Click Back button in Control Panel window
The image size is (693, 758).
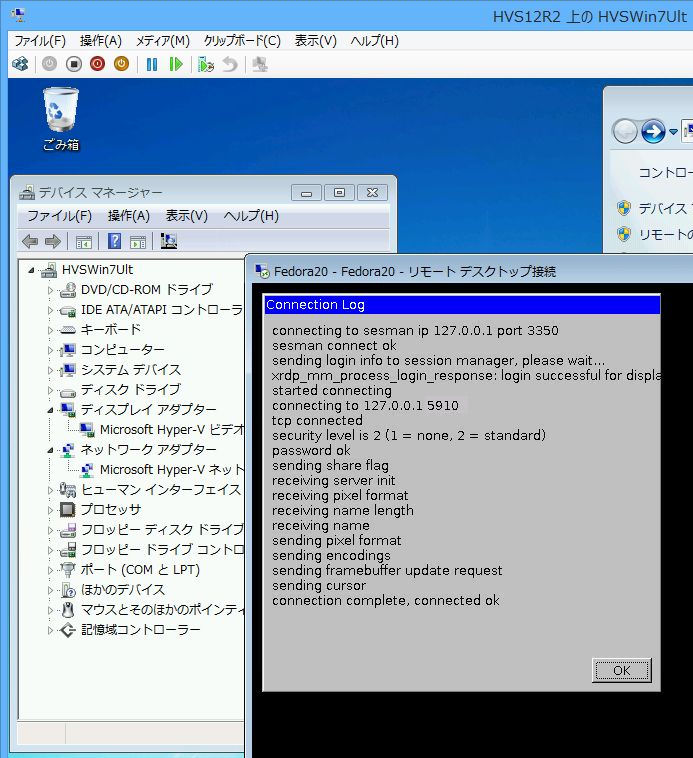point(625,131)
